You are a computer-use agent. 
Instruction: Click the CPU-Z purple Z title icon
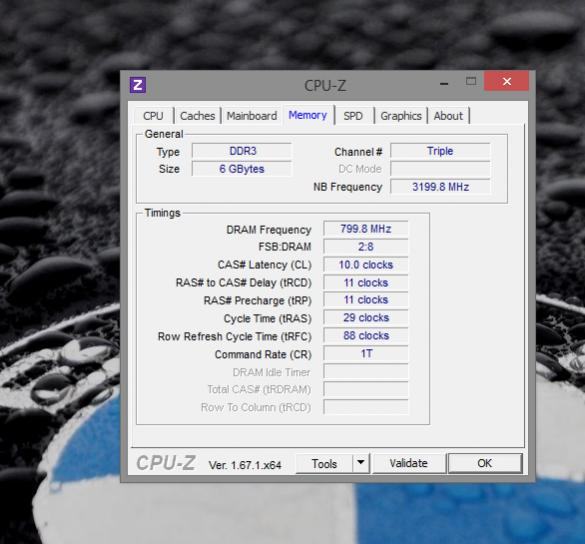pyautogui.click(x=138, y=85)
